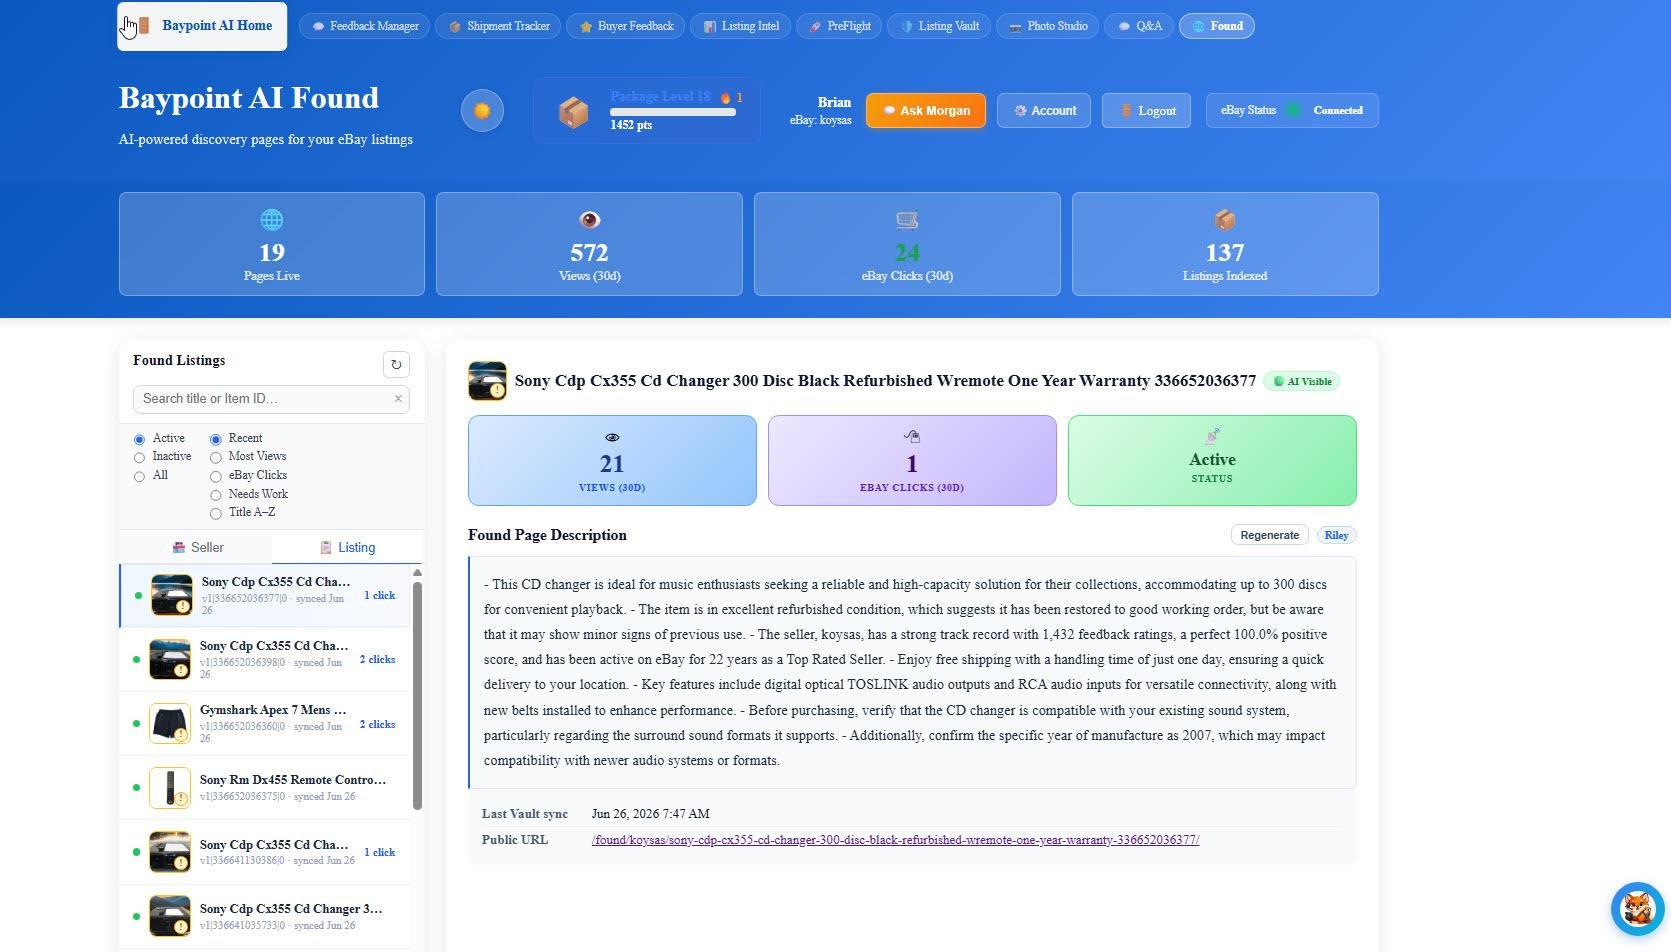Click the Pages Live globe icon
Image resolution: width=1671 pixels, height=952 pixels.
[x=271, y=220]
